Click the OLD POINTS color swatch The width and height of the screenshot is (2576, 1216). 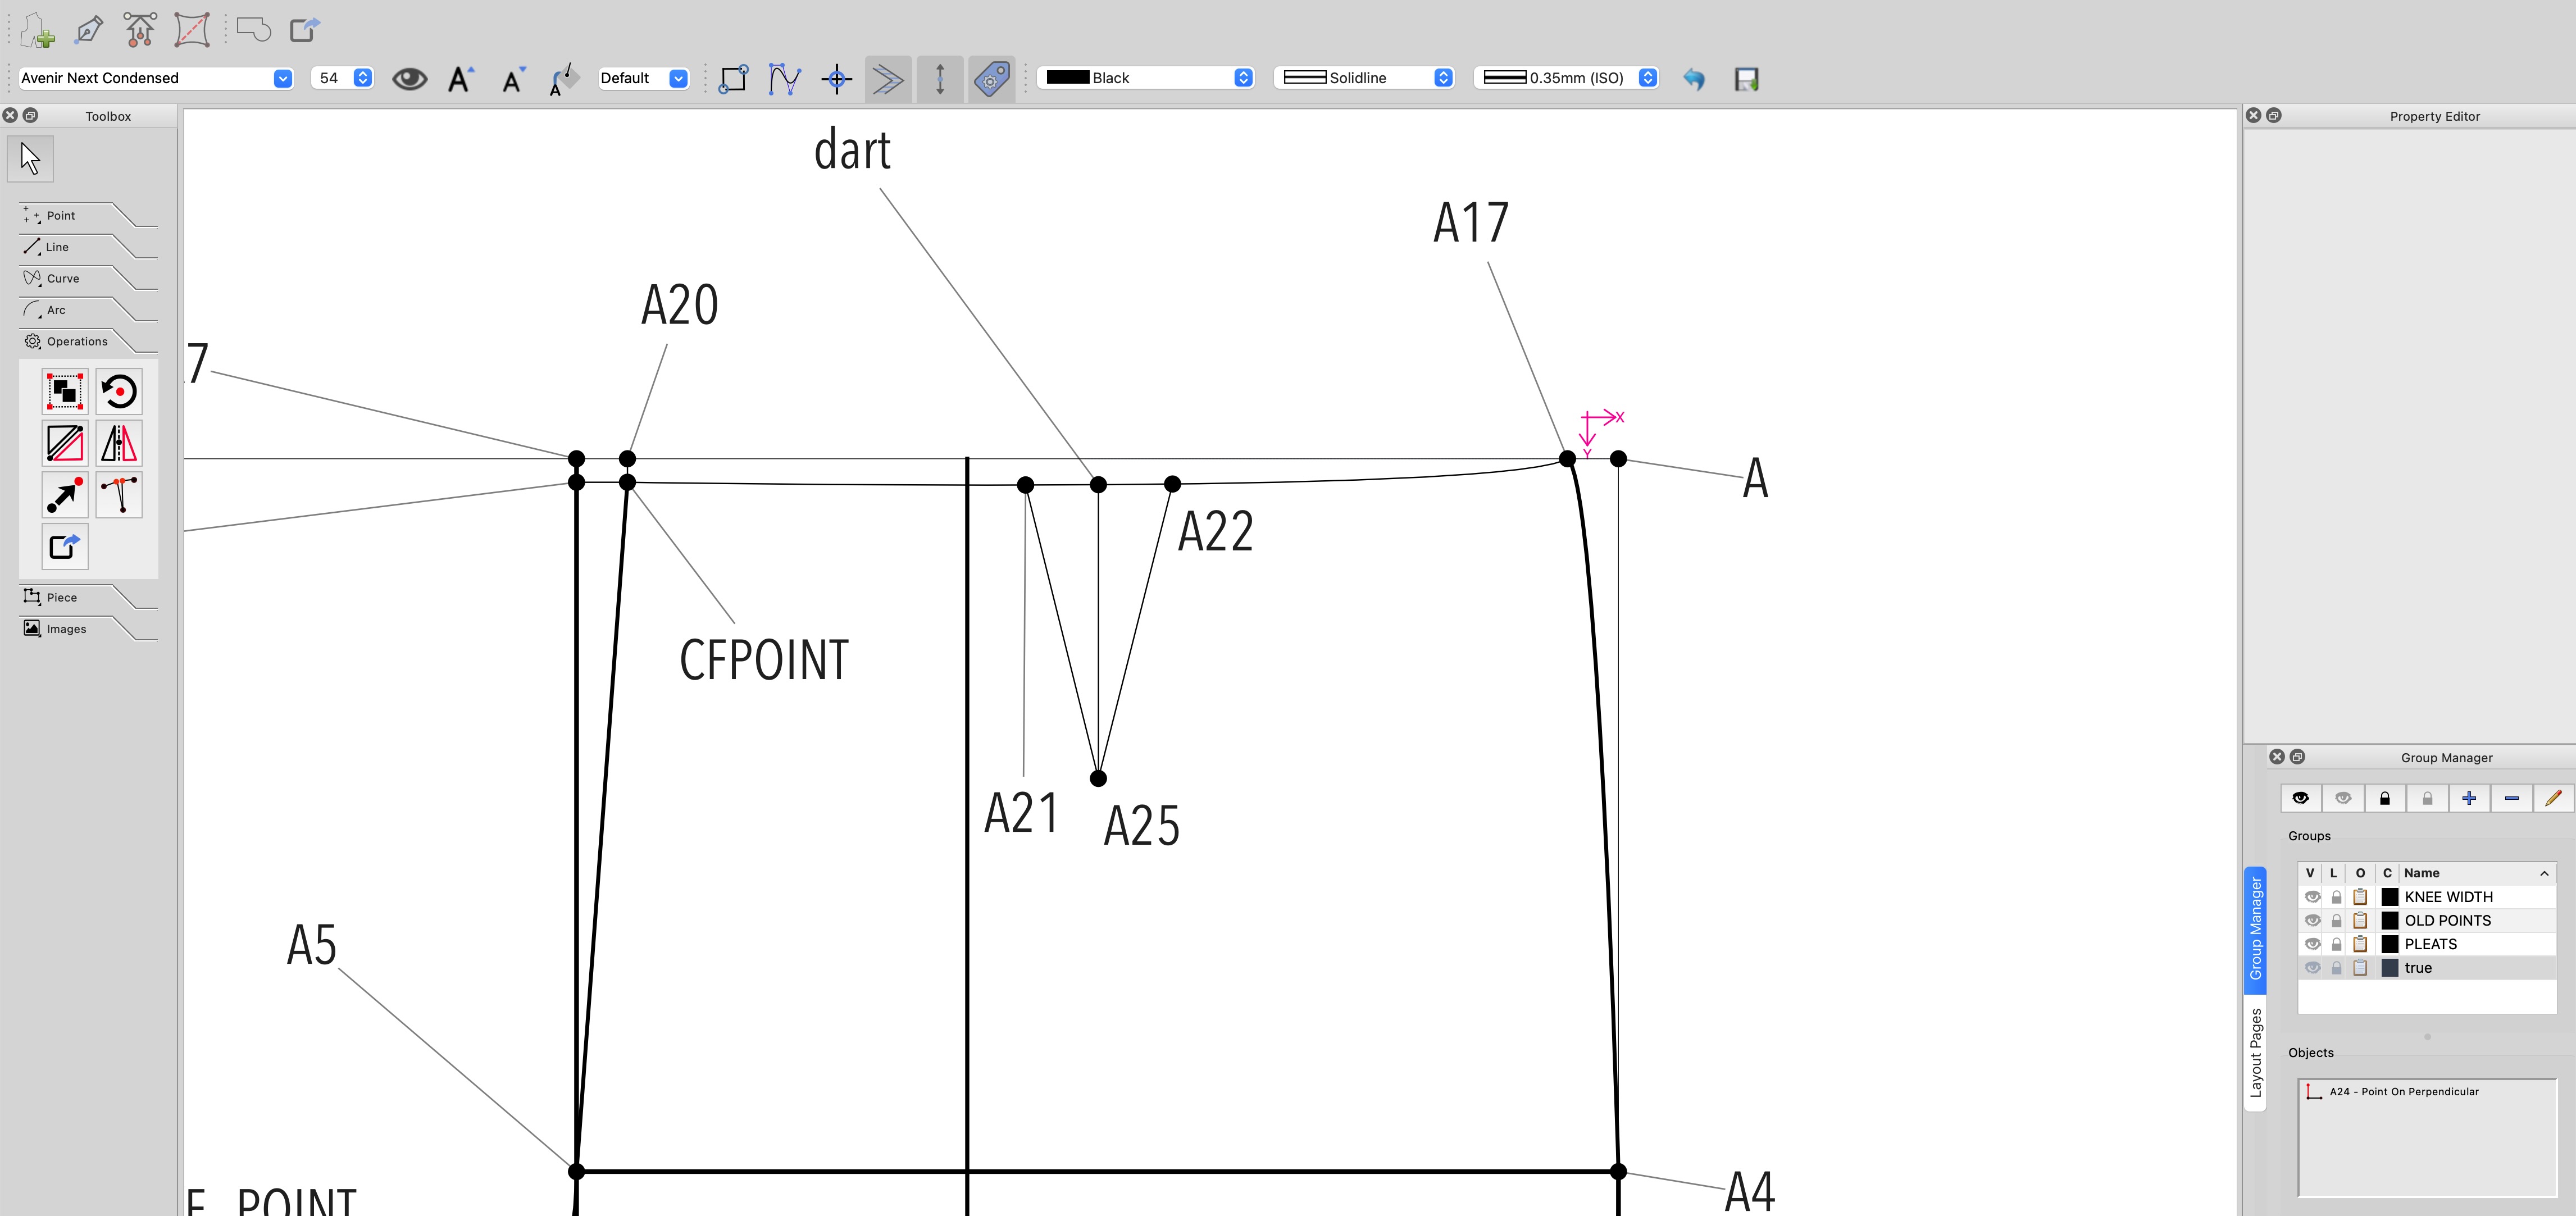coord(2389,920)
